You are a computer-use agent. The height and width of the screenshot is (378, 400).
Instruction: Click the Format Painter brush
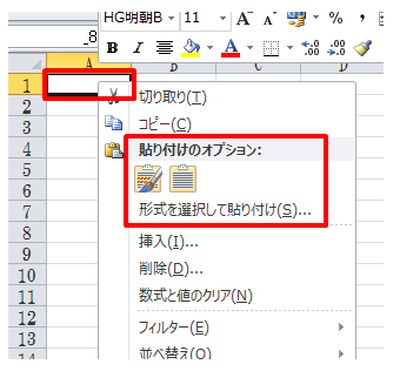click(363, 48)
